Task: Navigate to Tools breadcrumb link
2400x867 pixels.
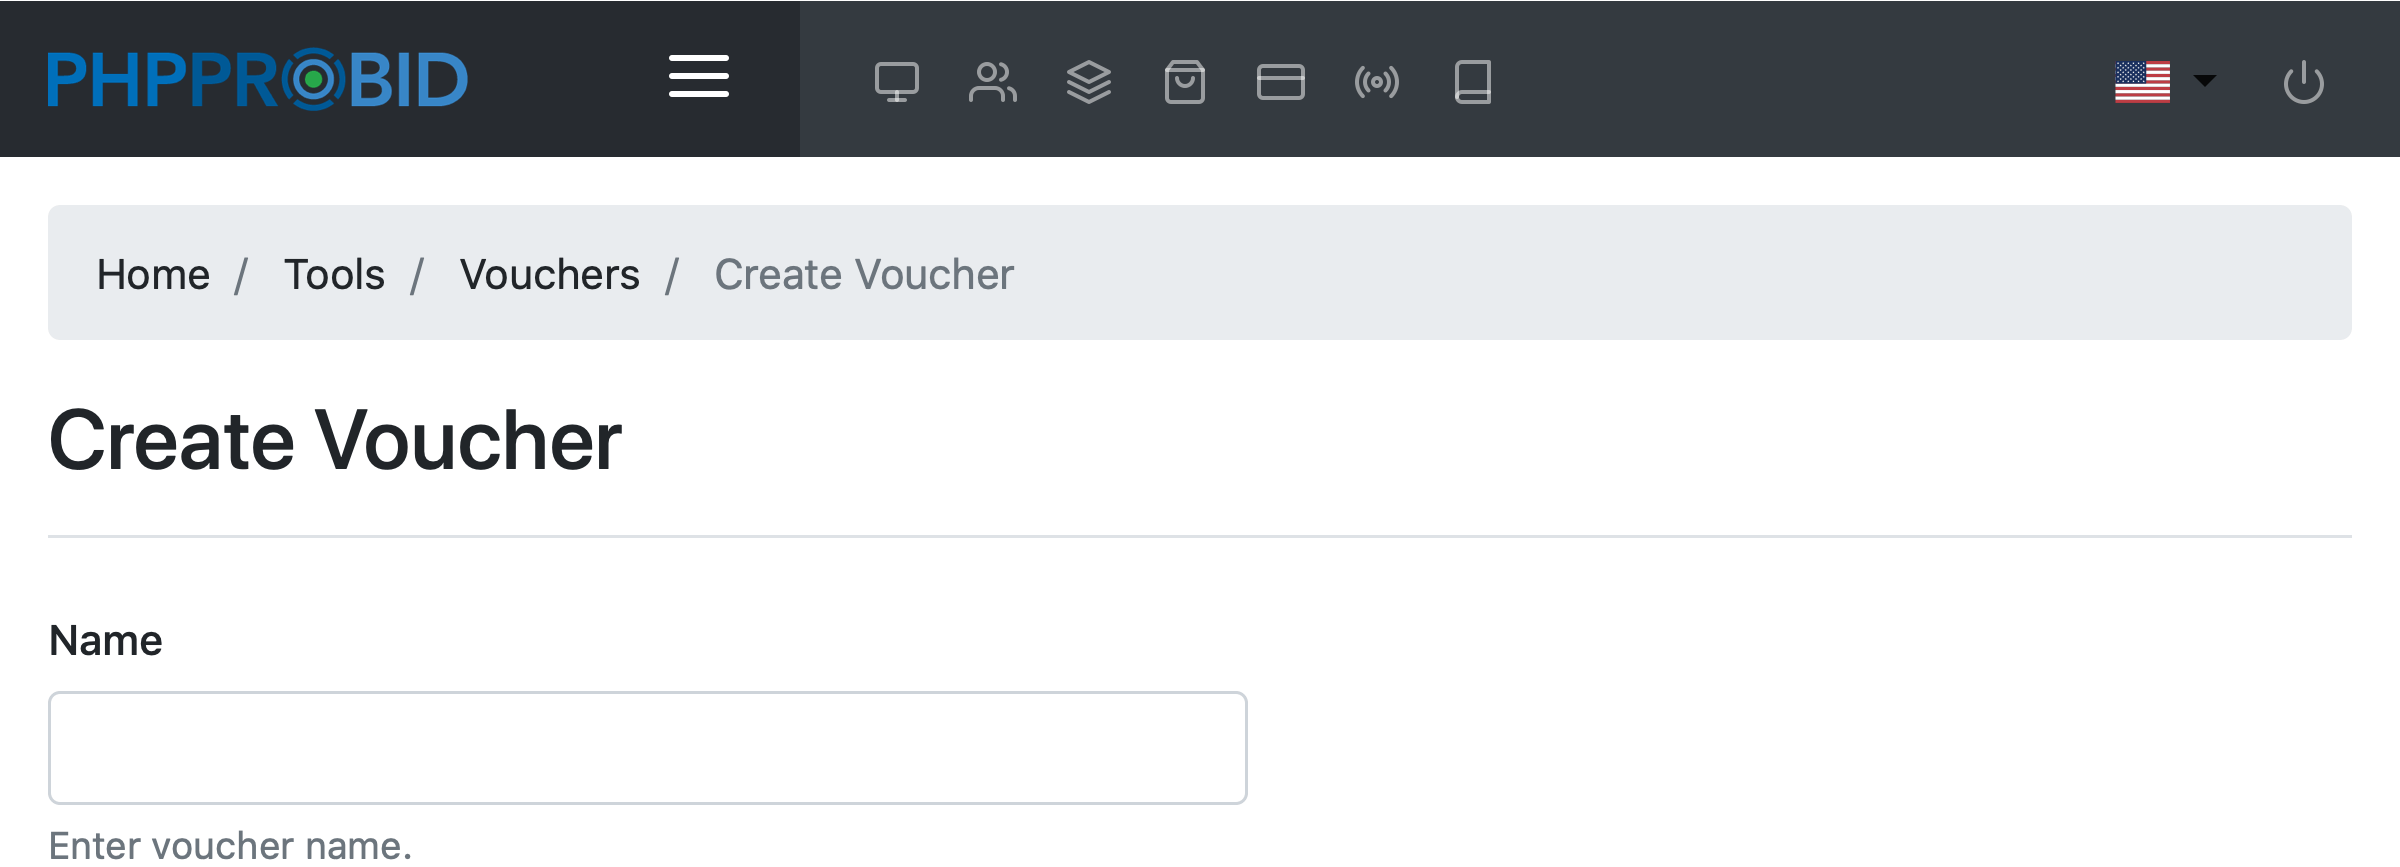Action: point(334,275)
